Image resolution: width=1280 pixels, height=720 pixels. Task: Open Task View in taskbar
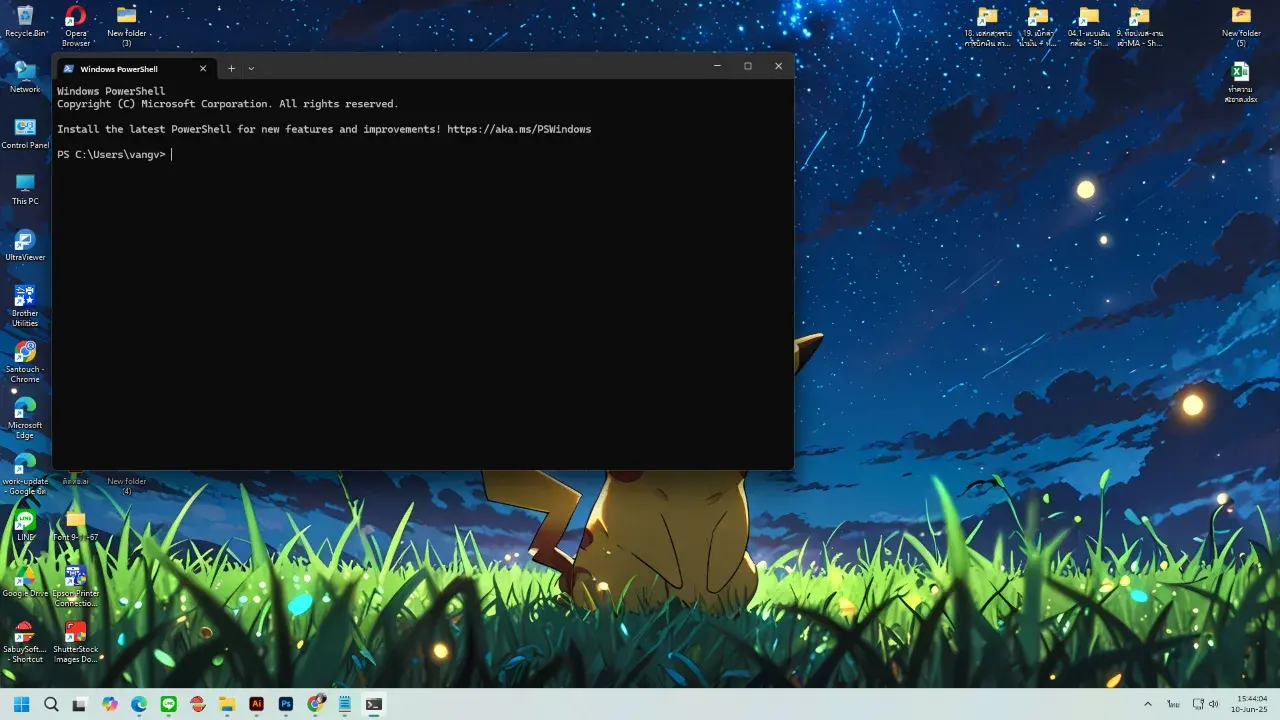pos(80,704)
